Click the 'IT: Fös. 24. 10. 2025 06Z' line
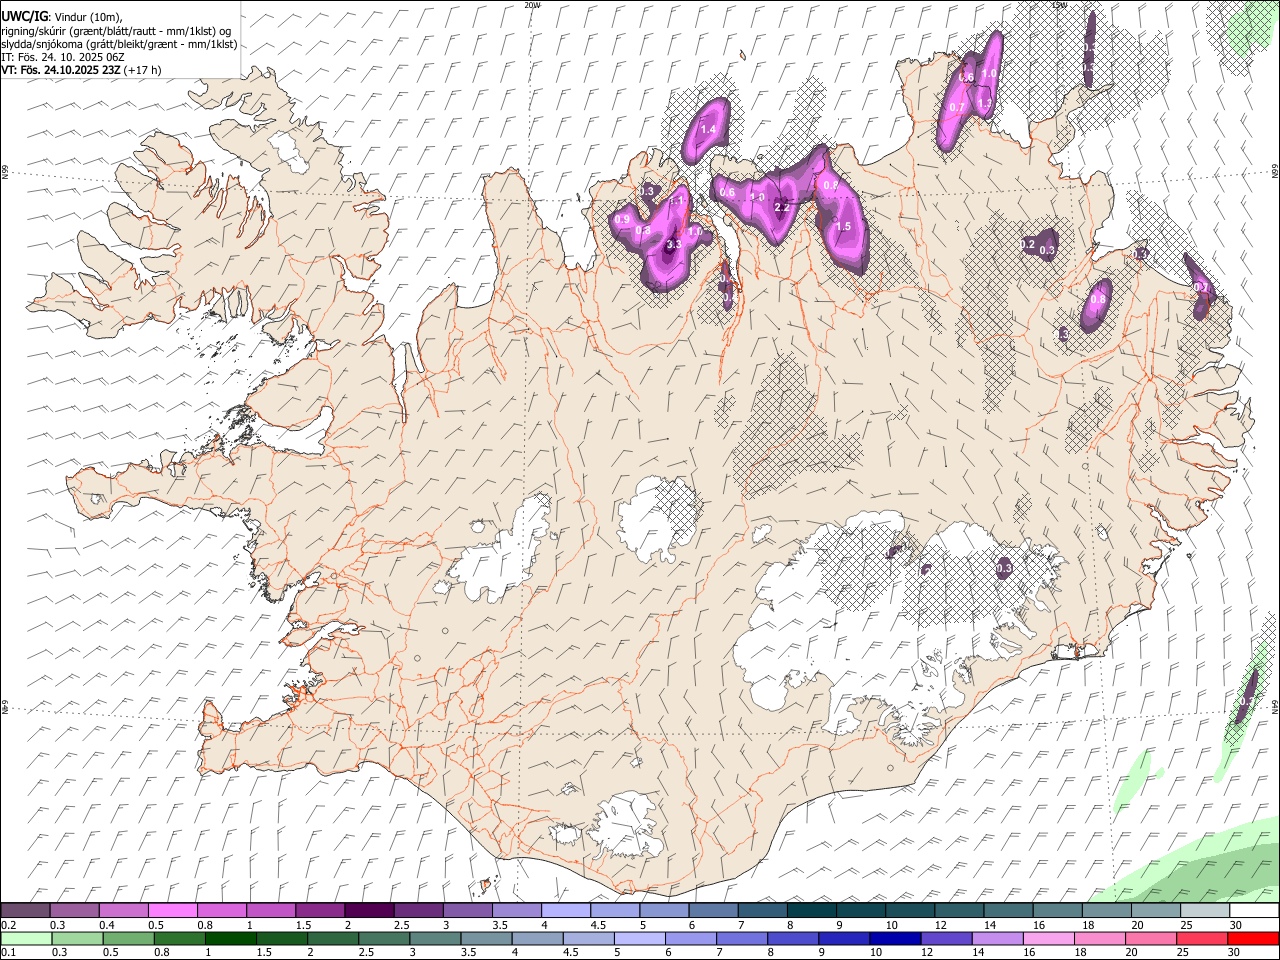 click(63, 57)
